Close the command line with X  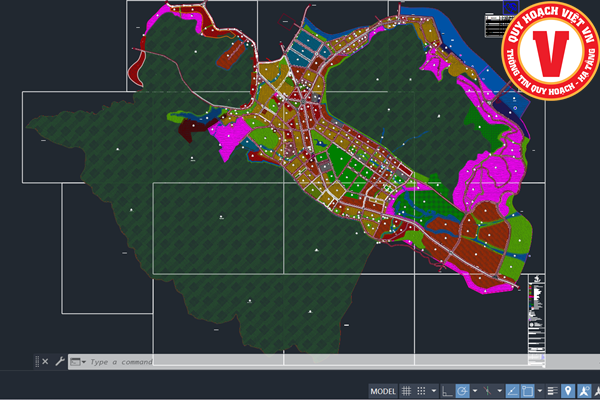(46, 361)
